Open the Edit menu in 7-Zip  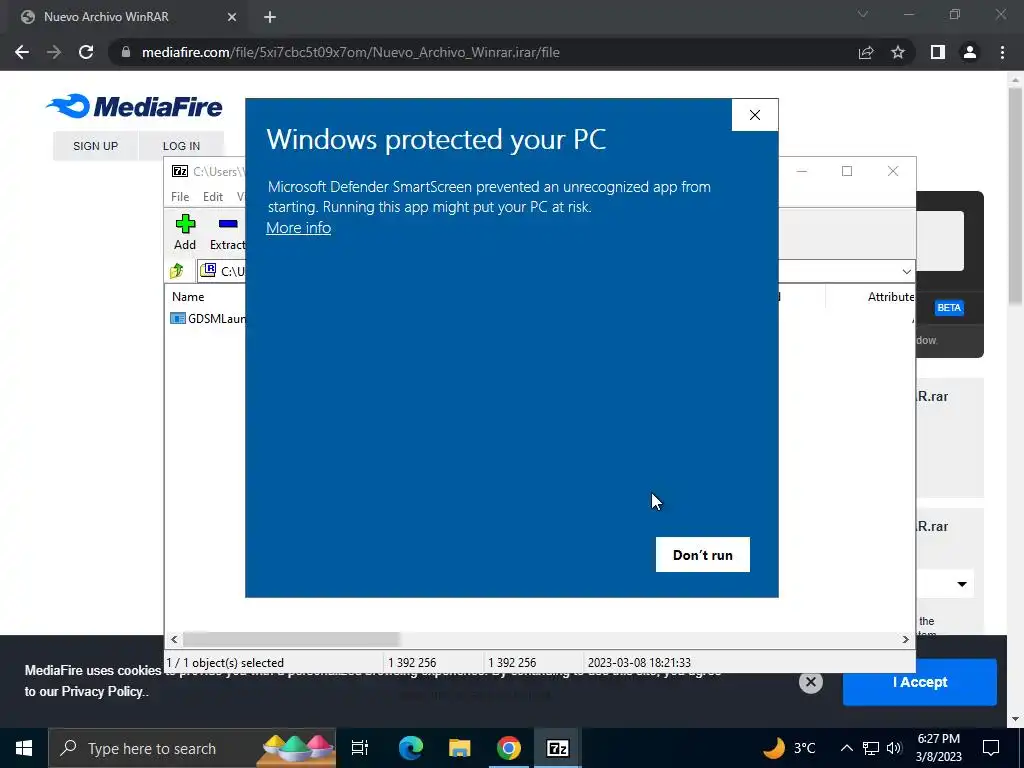[x=212, y=197]
